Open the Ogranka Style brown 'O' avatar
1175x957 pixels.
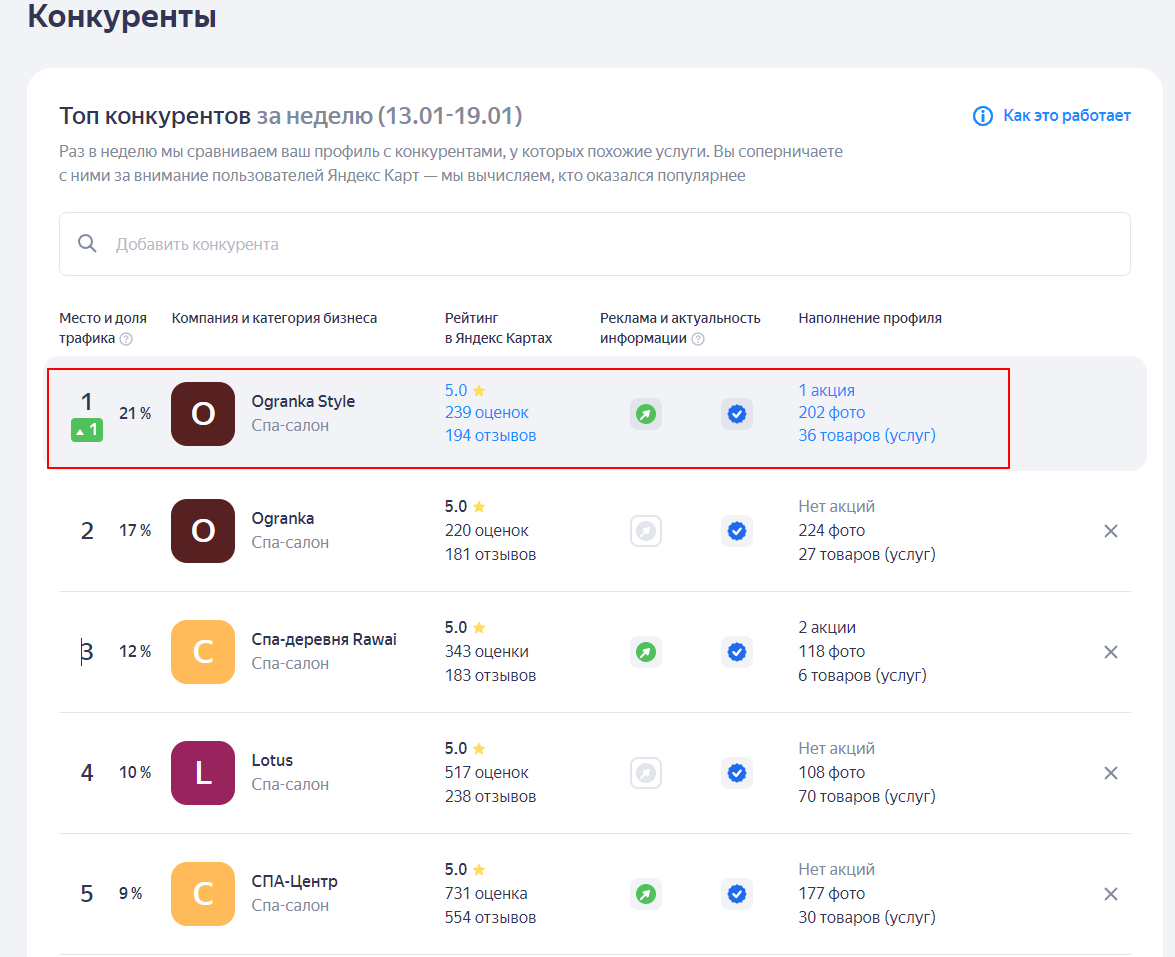(202, 414)
